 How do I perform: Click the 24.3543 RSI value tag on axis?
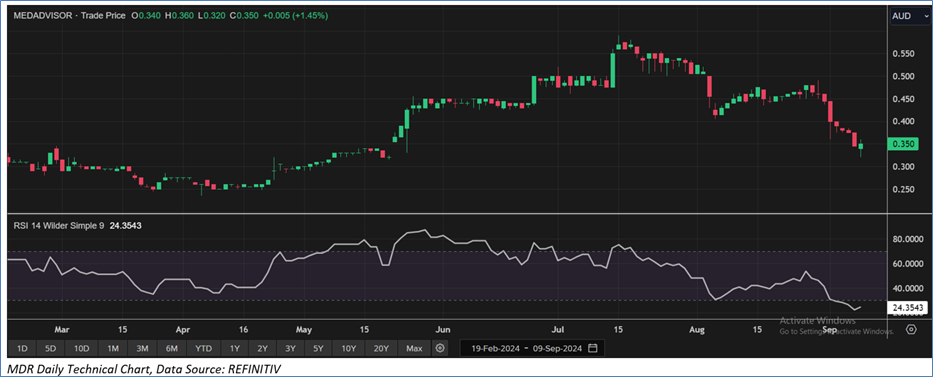pos(907,307)
